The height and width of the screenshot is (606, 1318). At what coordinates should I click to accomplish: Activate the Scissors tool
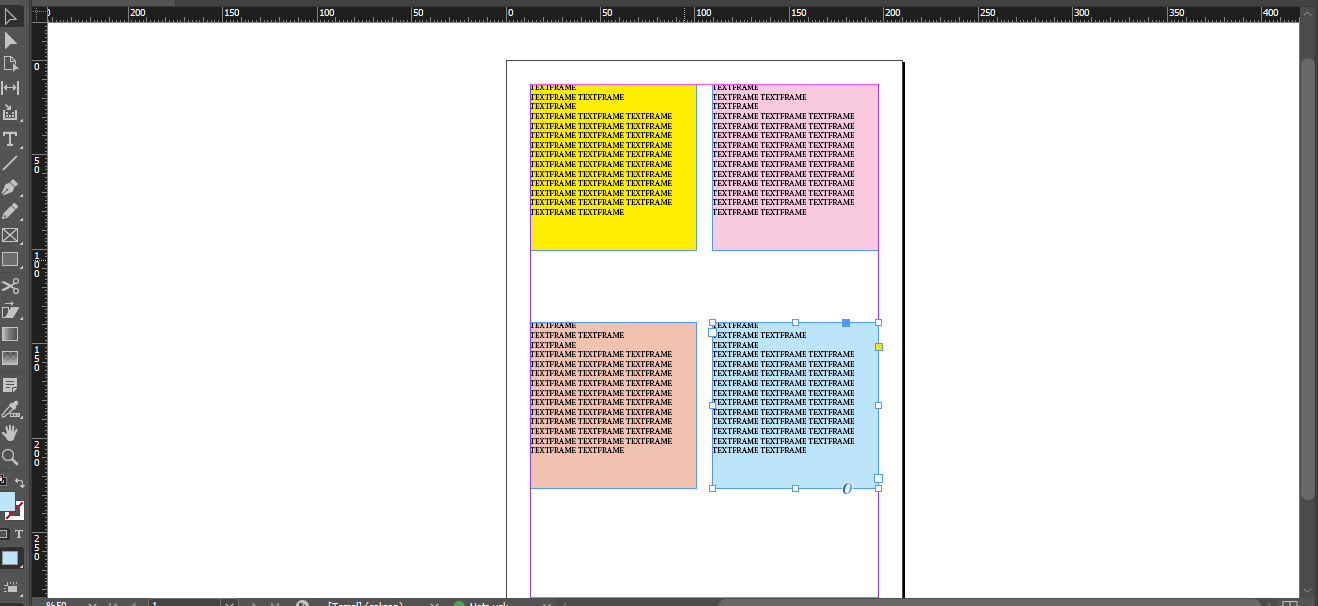[x=12, y=286]
